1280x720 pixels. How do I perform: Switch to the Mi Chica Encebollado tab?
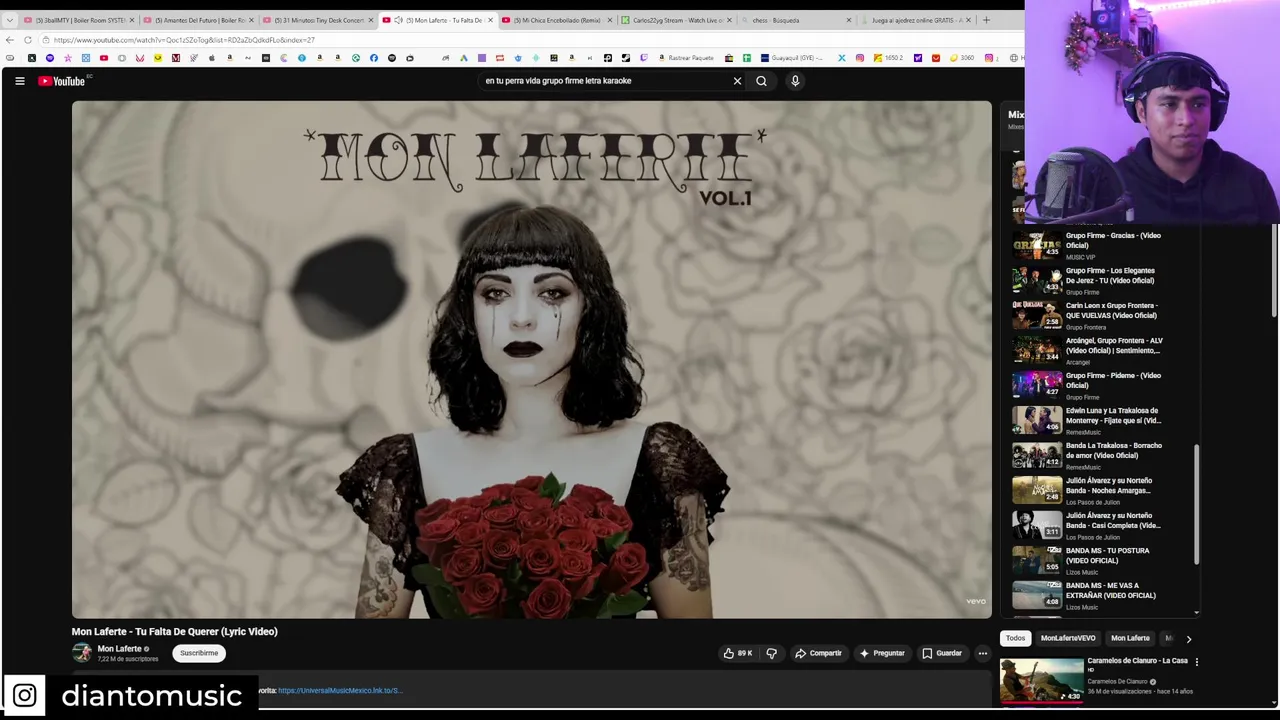(x=555, y=20)
